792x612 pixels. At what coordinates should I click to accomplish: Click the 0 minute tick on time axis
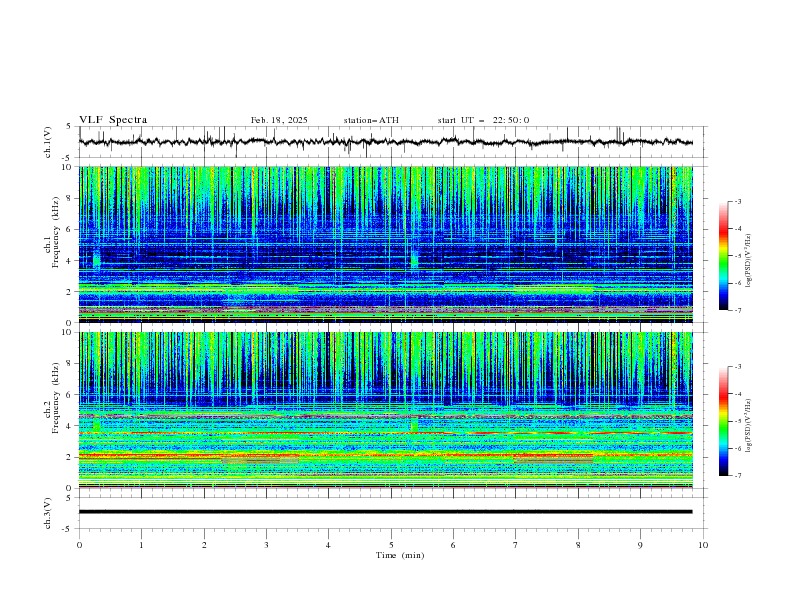tap(79, 545)
